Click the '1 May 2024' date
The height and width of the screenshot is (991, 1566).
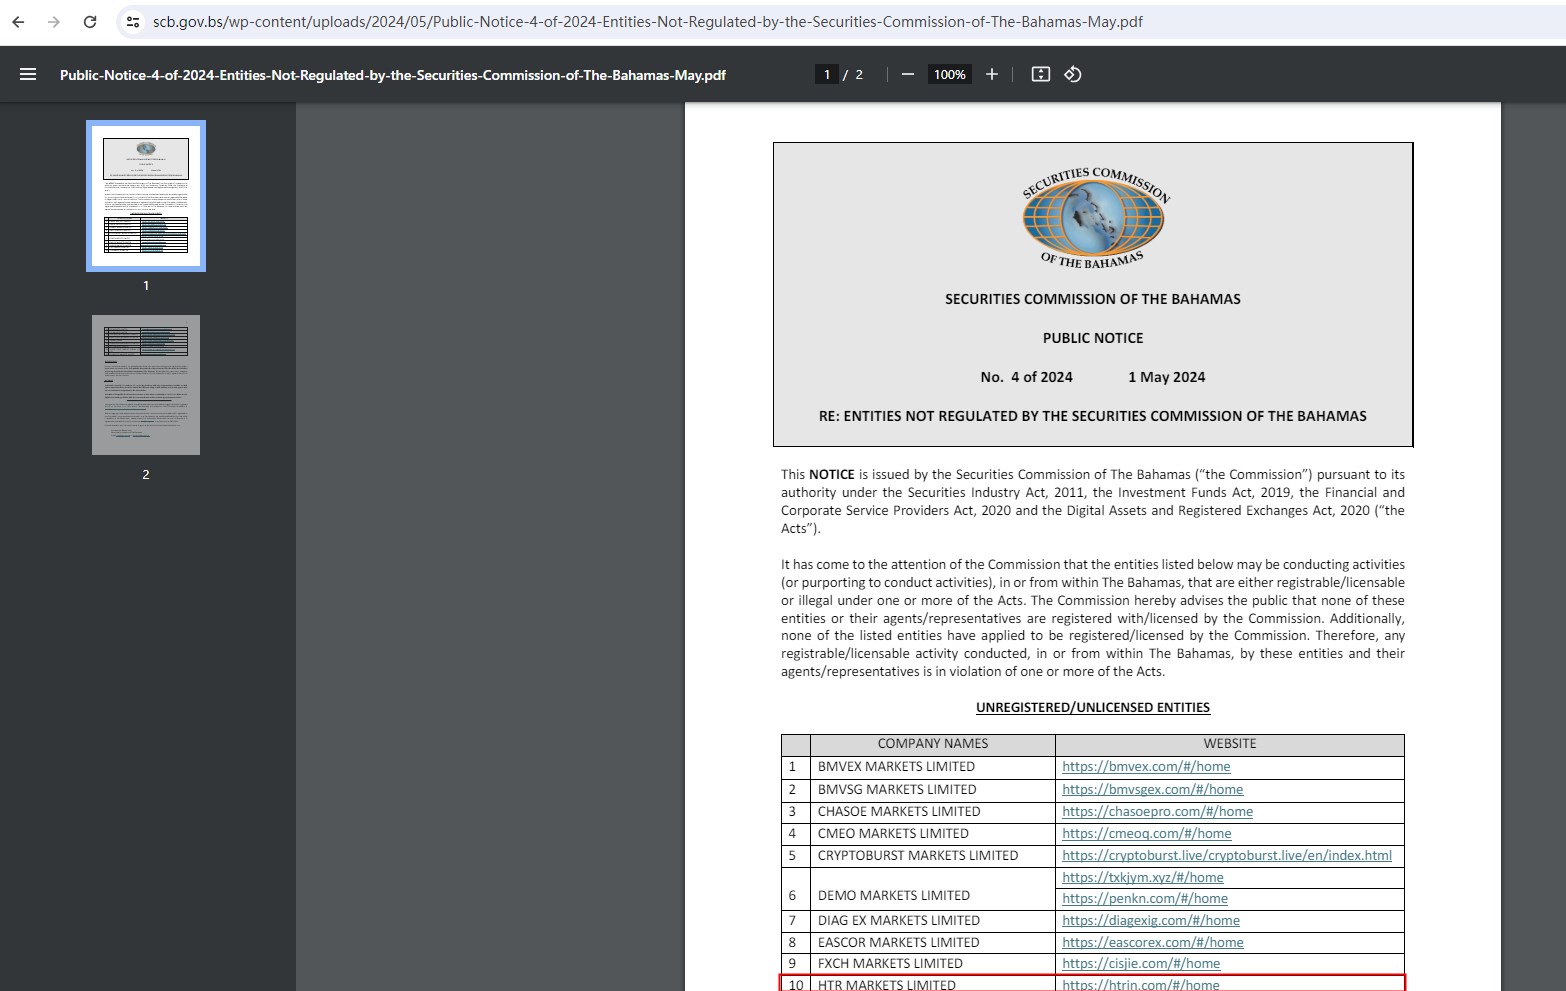[x=1167, y=377]
